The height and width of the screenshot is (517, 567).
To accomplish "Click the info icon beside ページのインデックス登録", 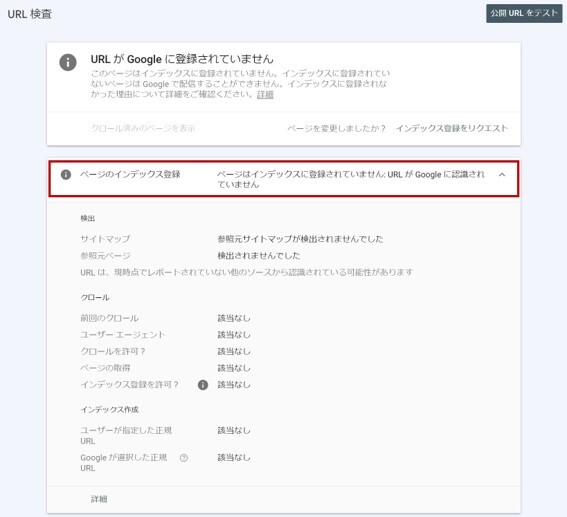I will (x=66, y=175).
